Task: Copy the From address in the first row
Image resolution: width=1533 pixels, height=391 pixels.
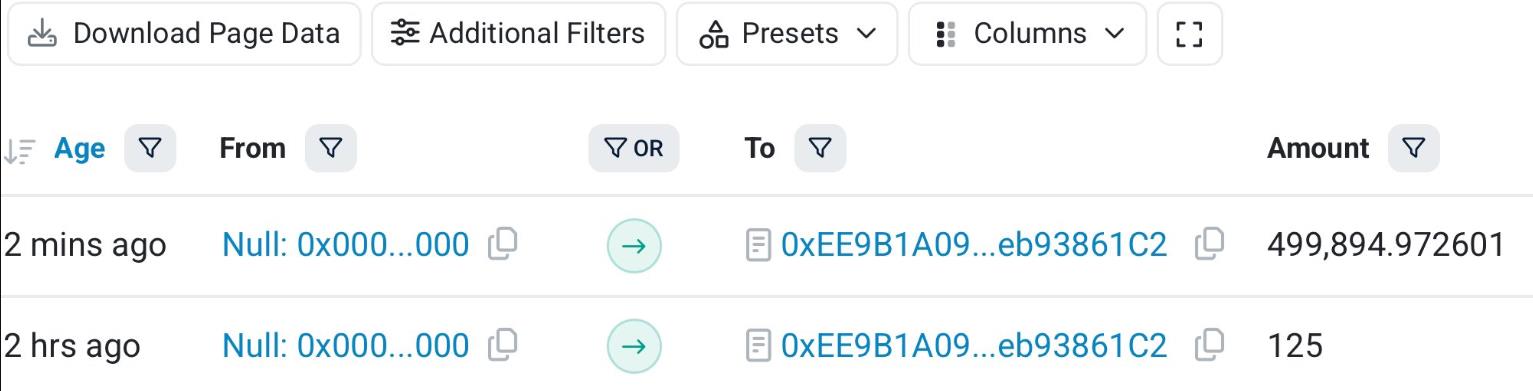Action: pyautogui.click(x=502, y=243)
